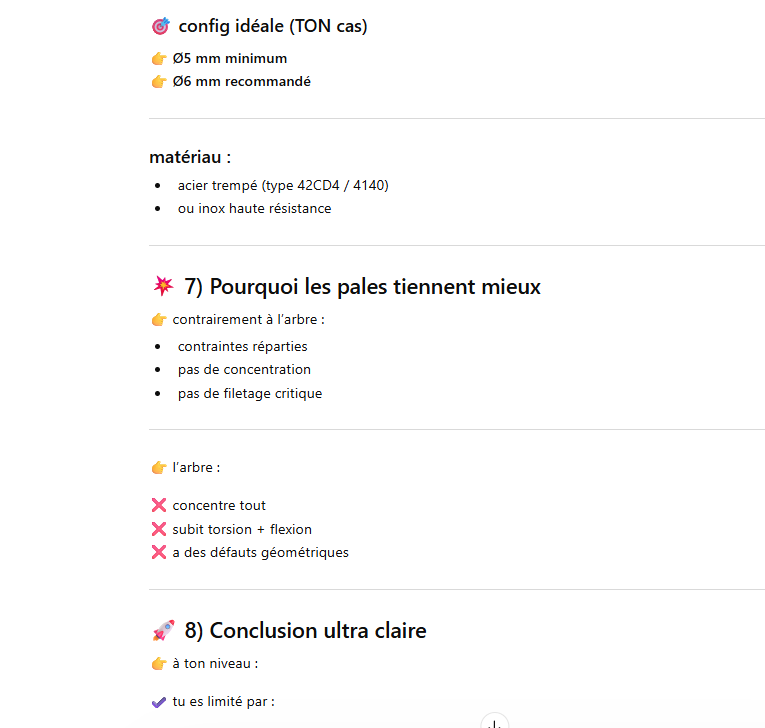Click the red X beside concentre tout

[x=158, y=505]
